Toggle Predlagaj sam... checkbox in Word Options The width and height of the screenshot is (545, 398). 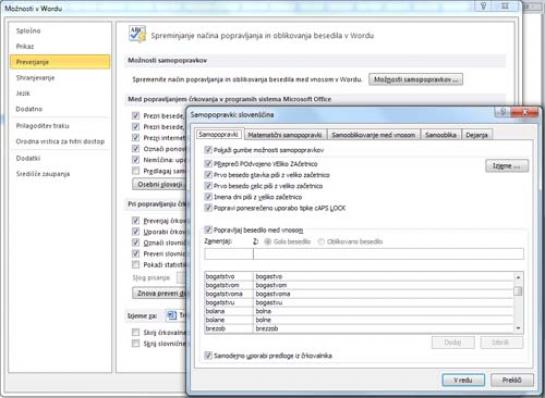click(136, 171)
